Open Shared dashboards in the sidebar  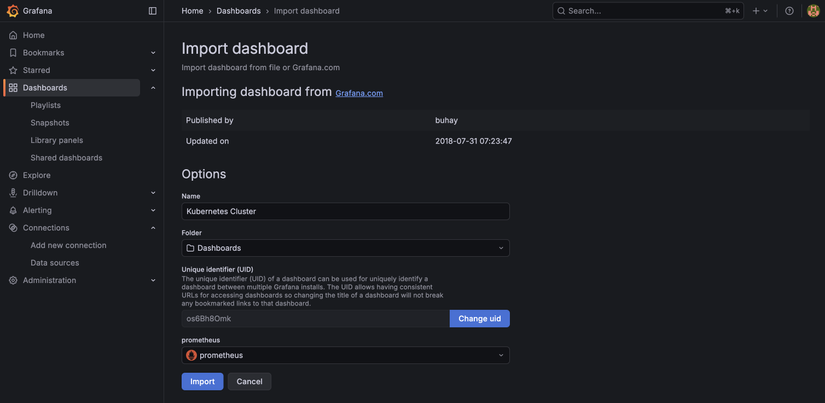tap(66, 158)
